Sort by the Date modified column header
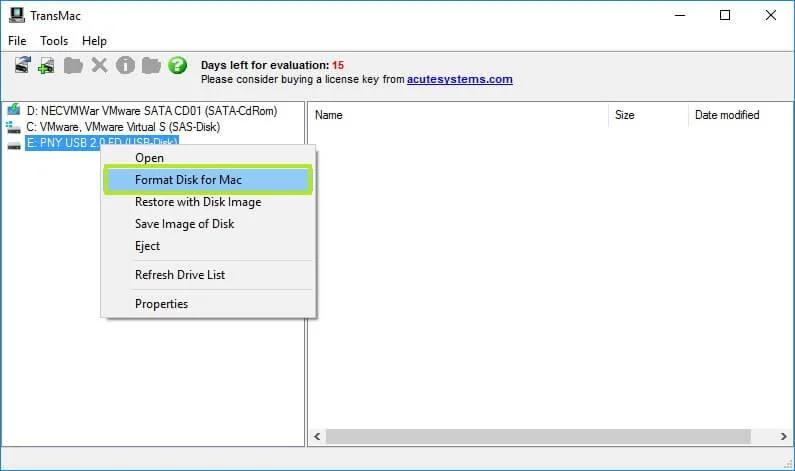The width and height of the screenshot is (795, 471). 741,115
